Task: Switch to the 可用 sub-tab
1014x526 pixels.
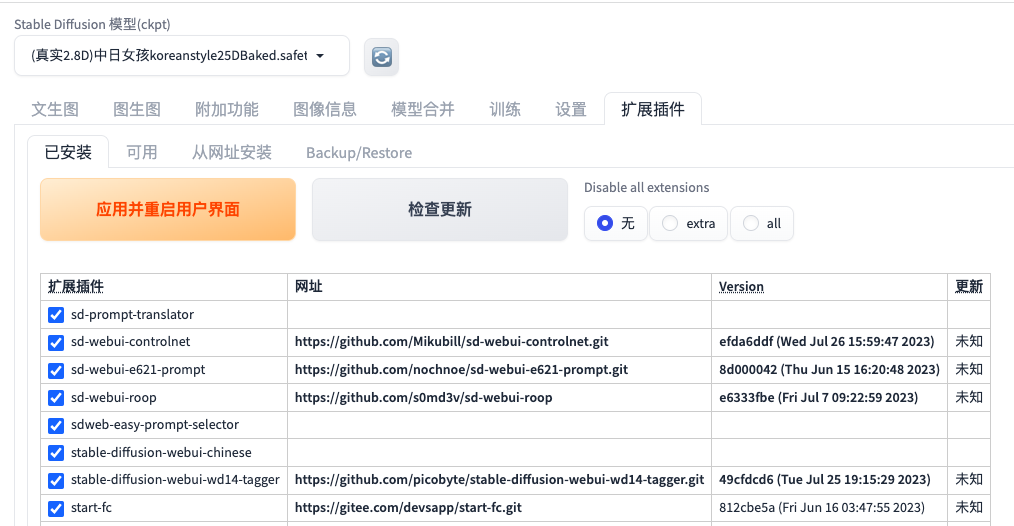Action: [142, 153]
